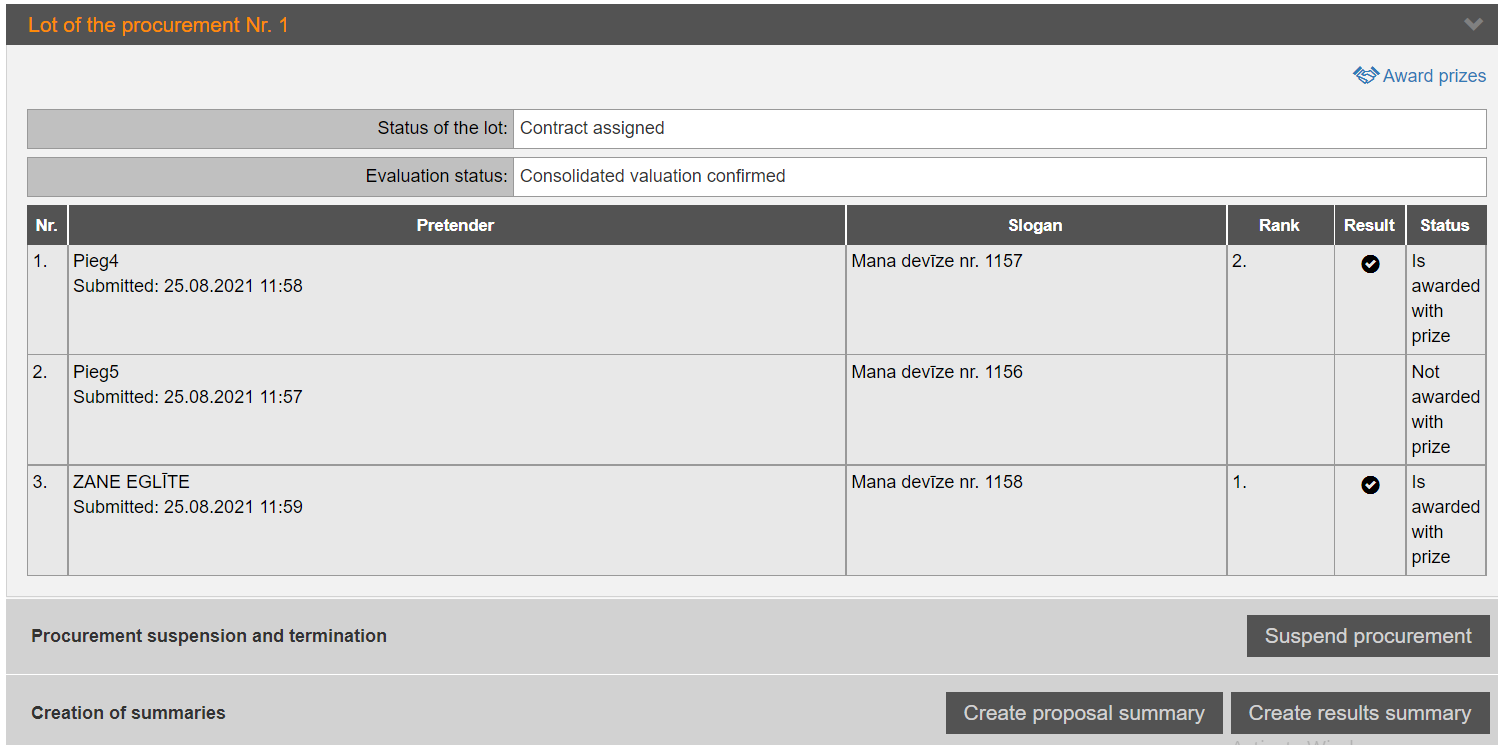Screen dimensions: 1498x745
Task: Collapse the Lot of the procurement chevron
Action: (1473, 25)
